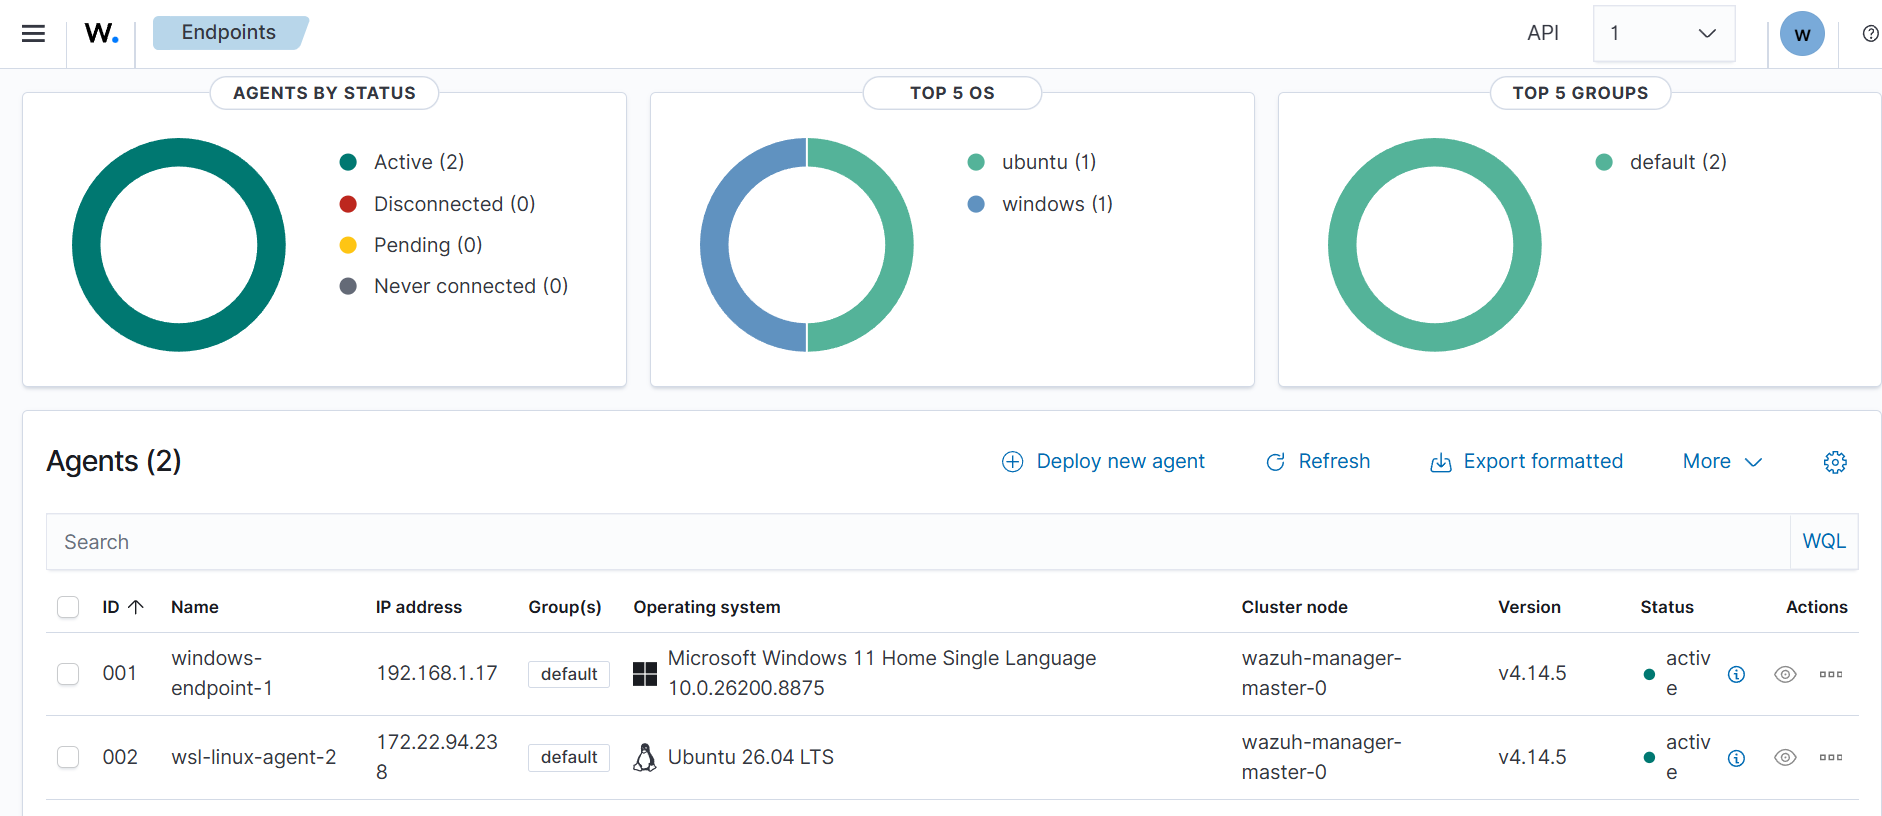
Task: Click blue windows segment in OS donut
Action: tap(716, 245)
